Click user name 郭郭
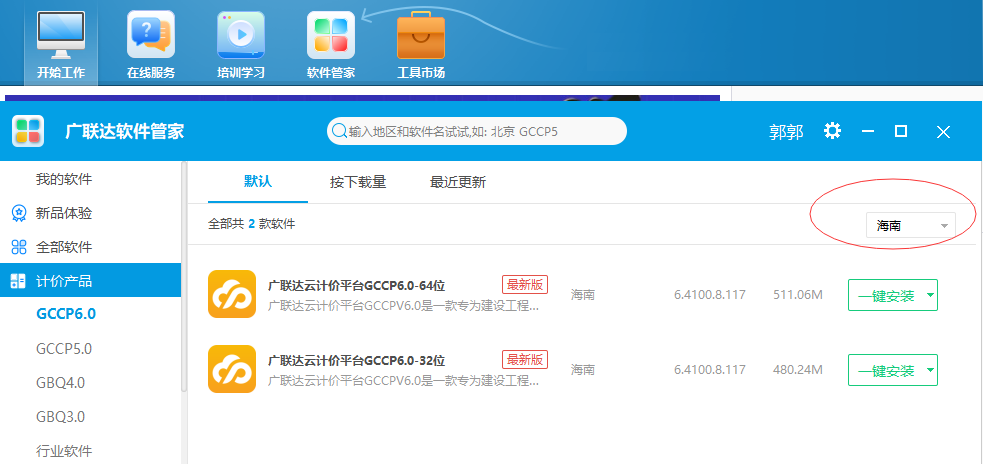The width and height of the screenshot is (983, 464). 786,132
